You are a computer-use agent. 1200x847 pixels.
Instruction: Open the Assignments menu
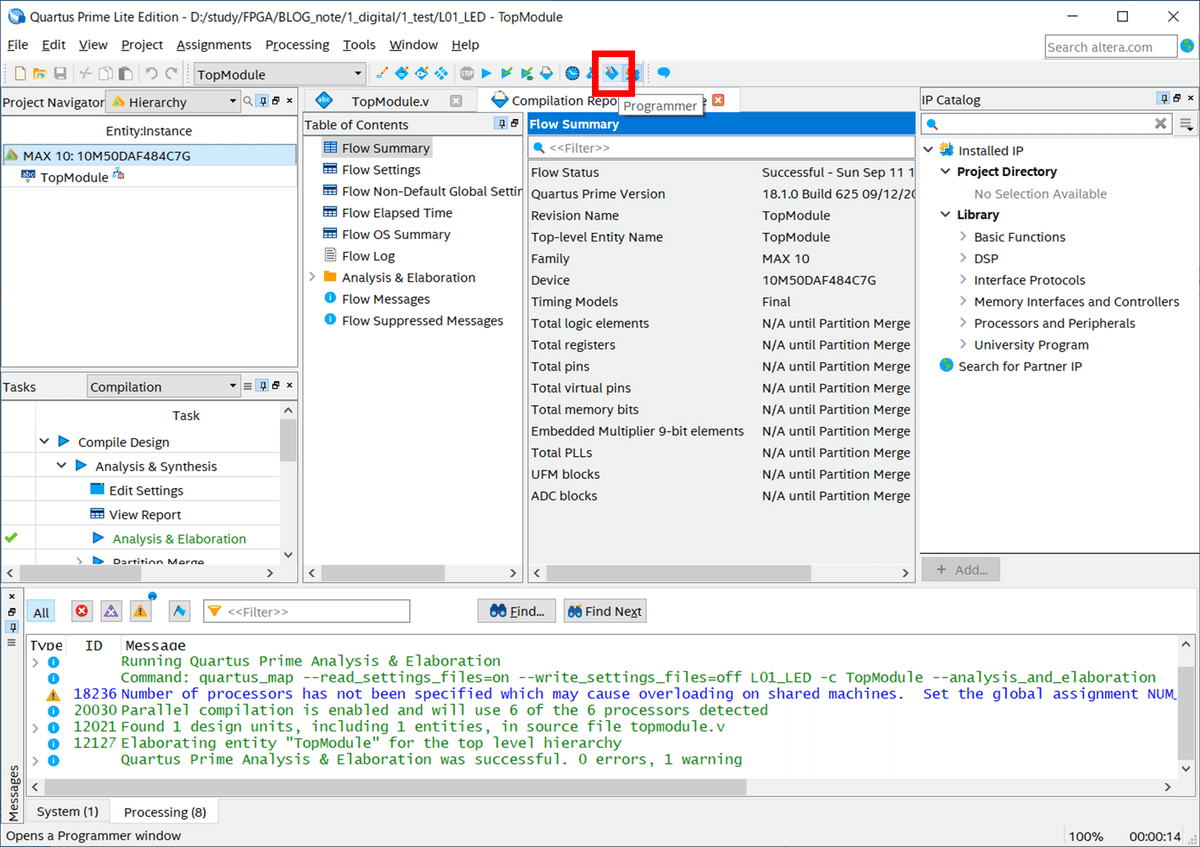214,45
